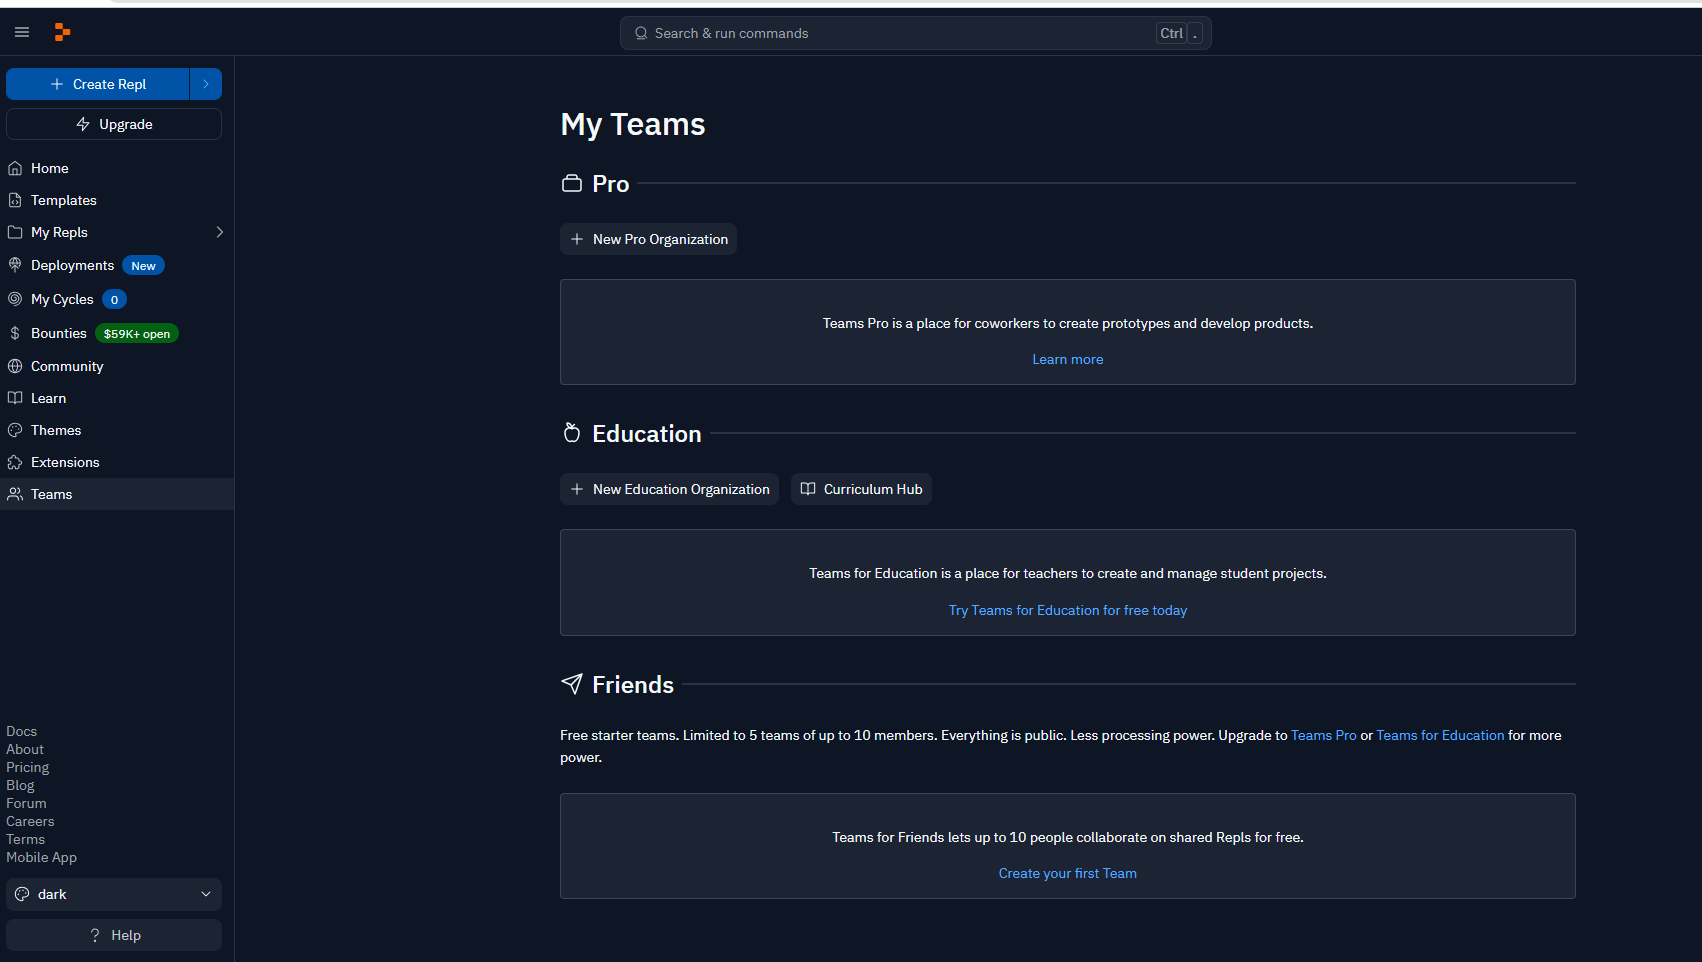Open the Extensions sidebar item

pyautogui.click(x=117, y=462)
